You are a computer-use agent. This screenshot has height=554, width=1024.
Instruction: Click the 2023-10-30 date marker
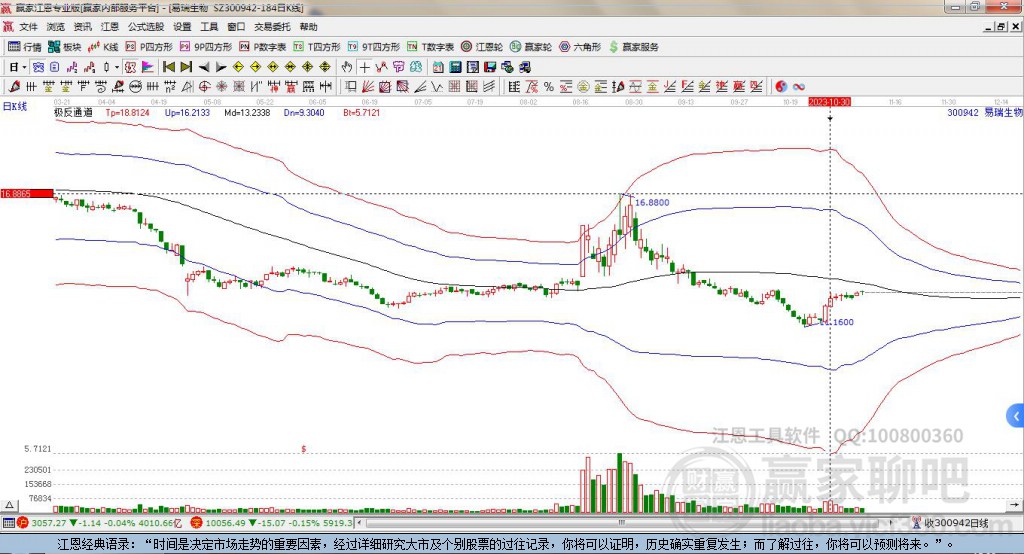coord(829,102)
